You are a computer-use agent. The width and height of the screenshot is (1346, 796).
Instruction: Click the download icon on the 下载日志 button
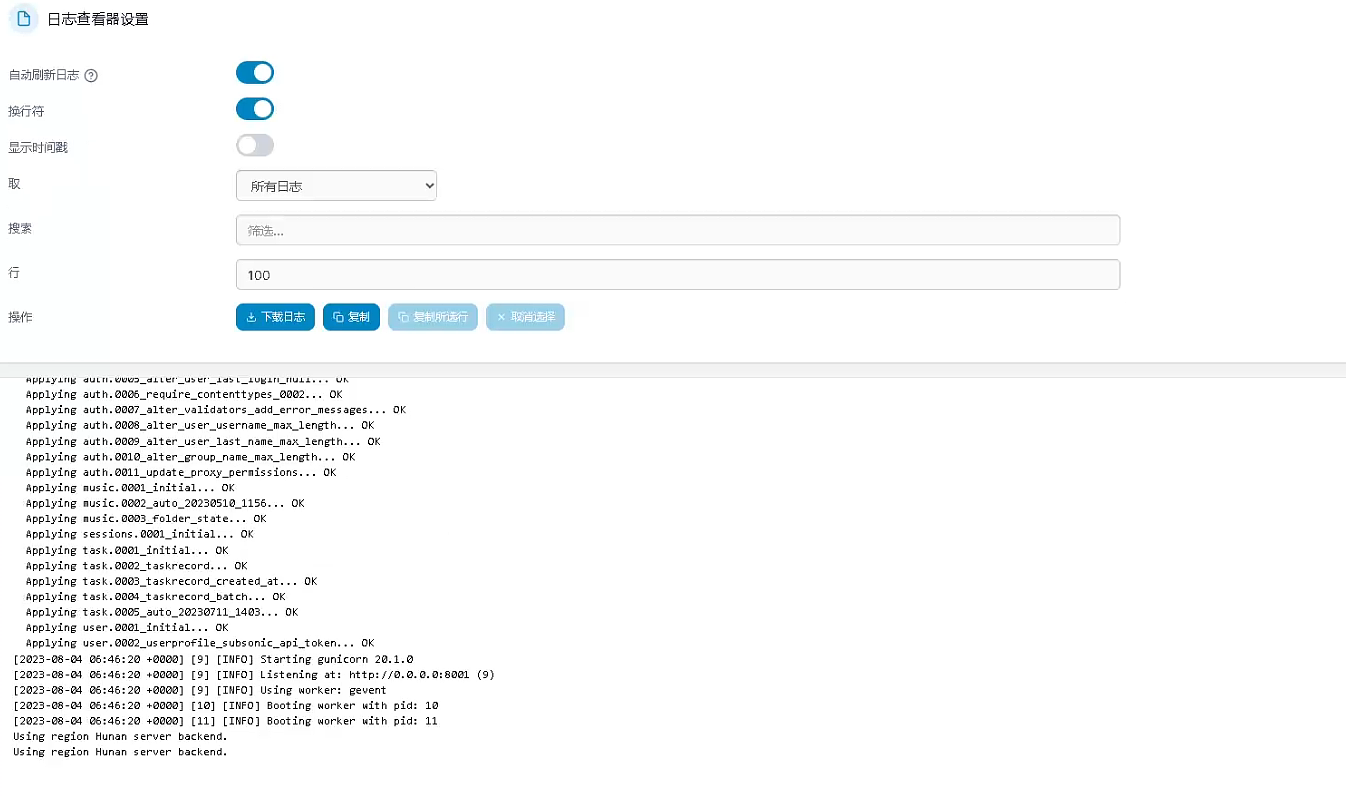(252, 316)
